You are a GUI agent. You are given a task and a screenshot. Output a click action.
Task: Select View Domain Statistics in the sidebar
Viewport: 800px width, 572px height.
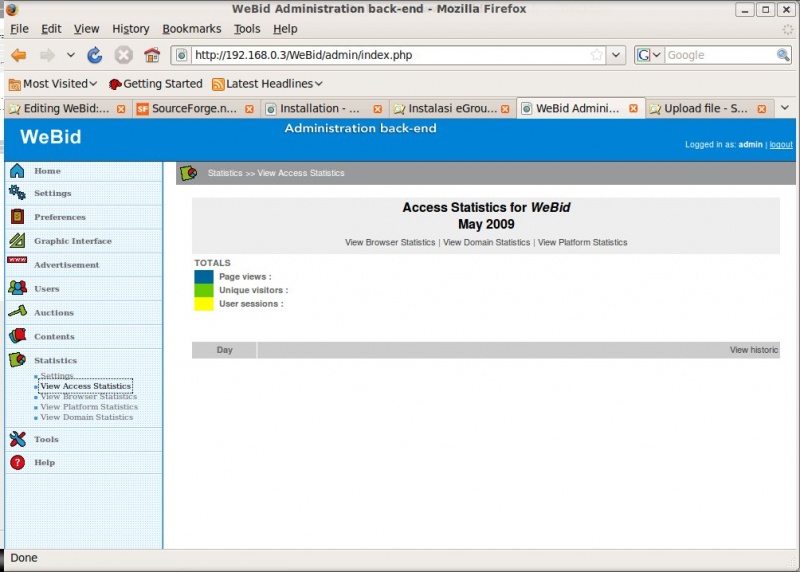[x=86, y=417]
